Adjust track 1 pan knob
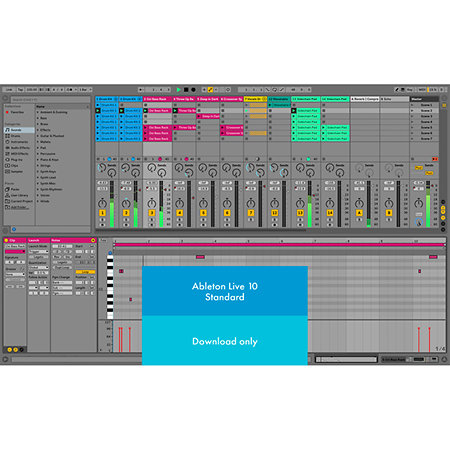The height and width of the screenshot is (450, 450). [102, 203]
